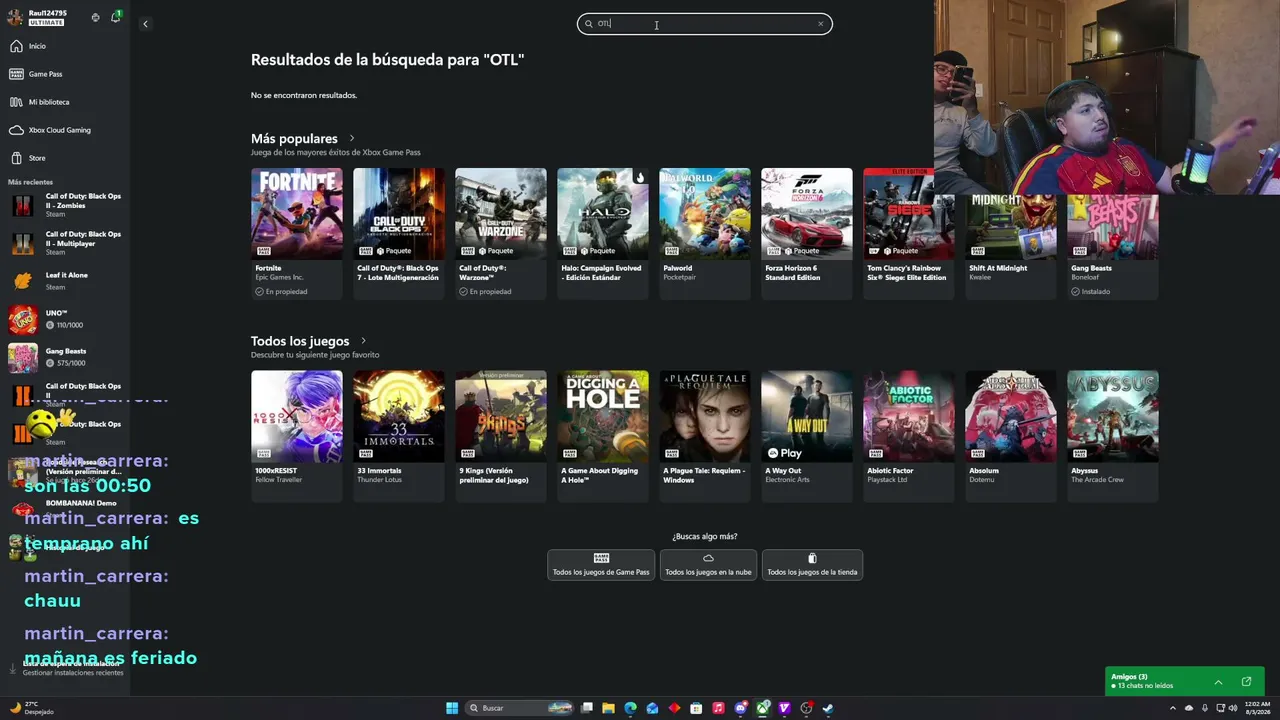Click the printer-like icon beside the username

point(95,17)
